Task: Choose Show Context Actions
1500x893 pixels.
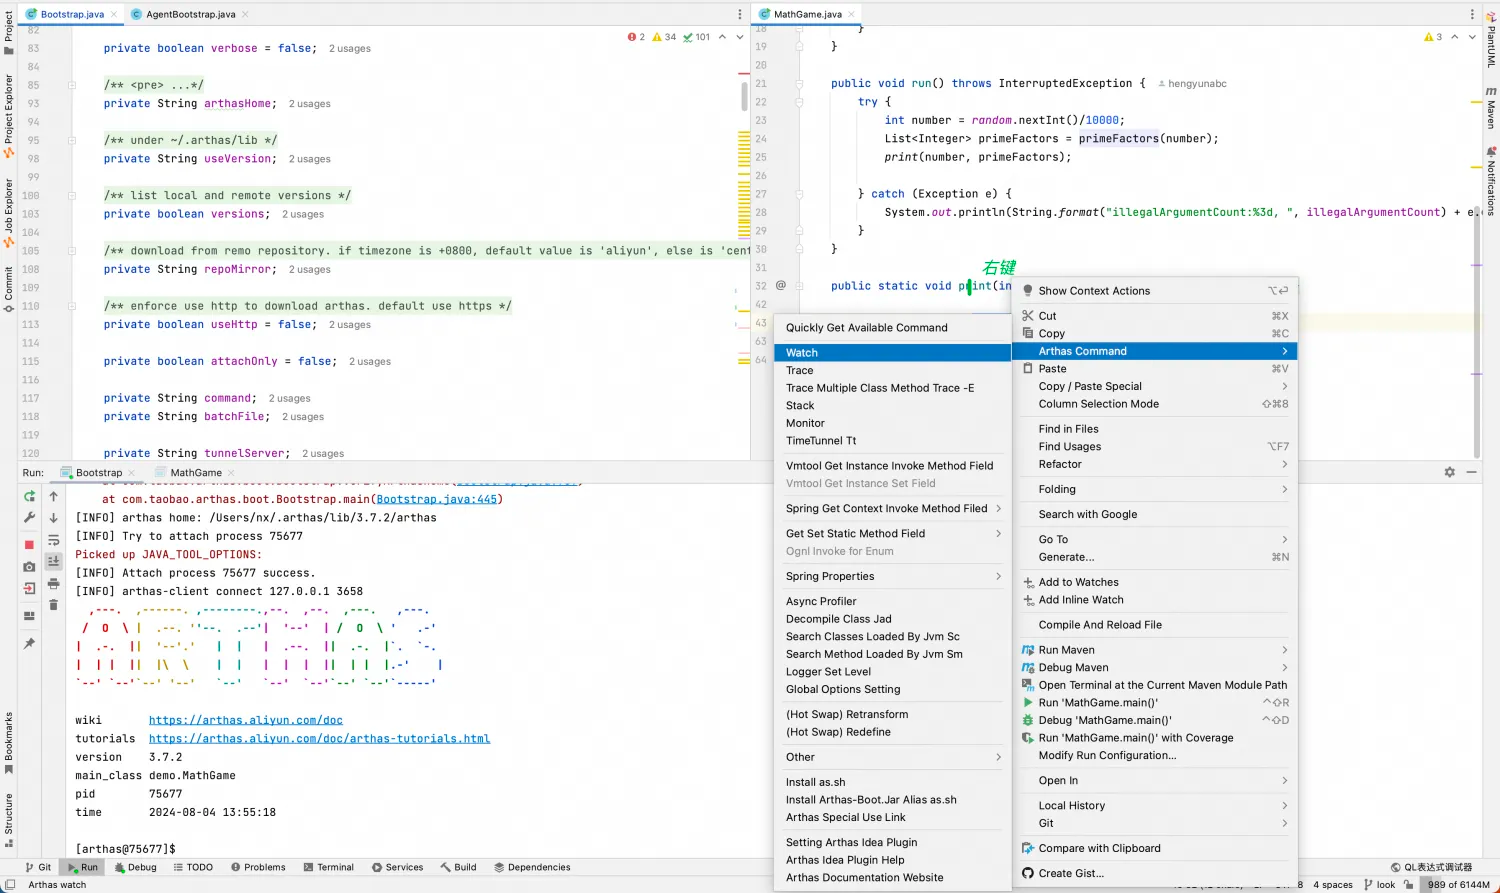Action: pyautogui.click(x=1155, y=291)
